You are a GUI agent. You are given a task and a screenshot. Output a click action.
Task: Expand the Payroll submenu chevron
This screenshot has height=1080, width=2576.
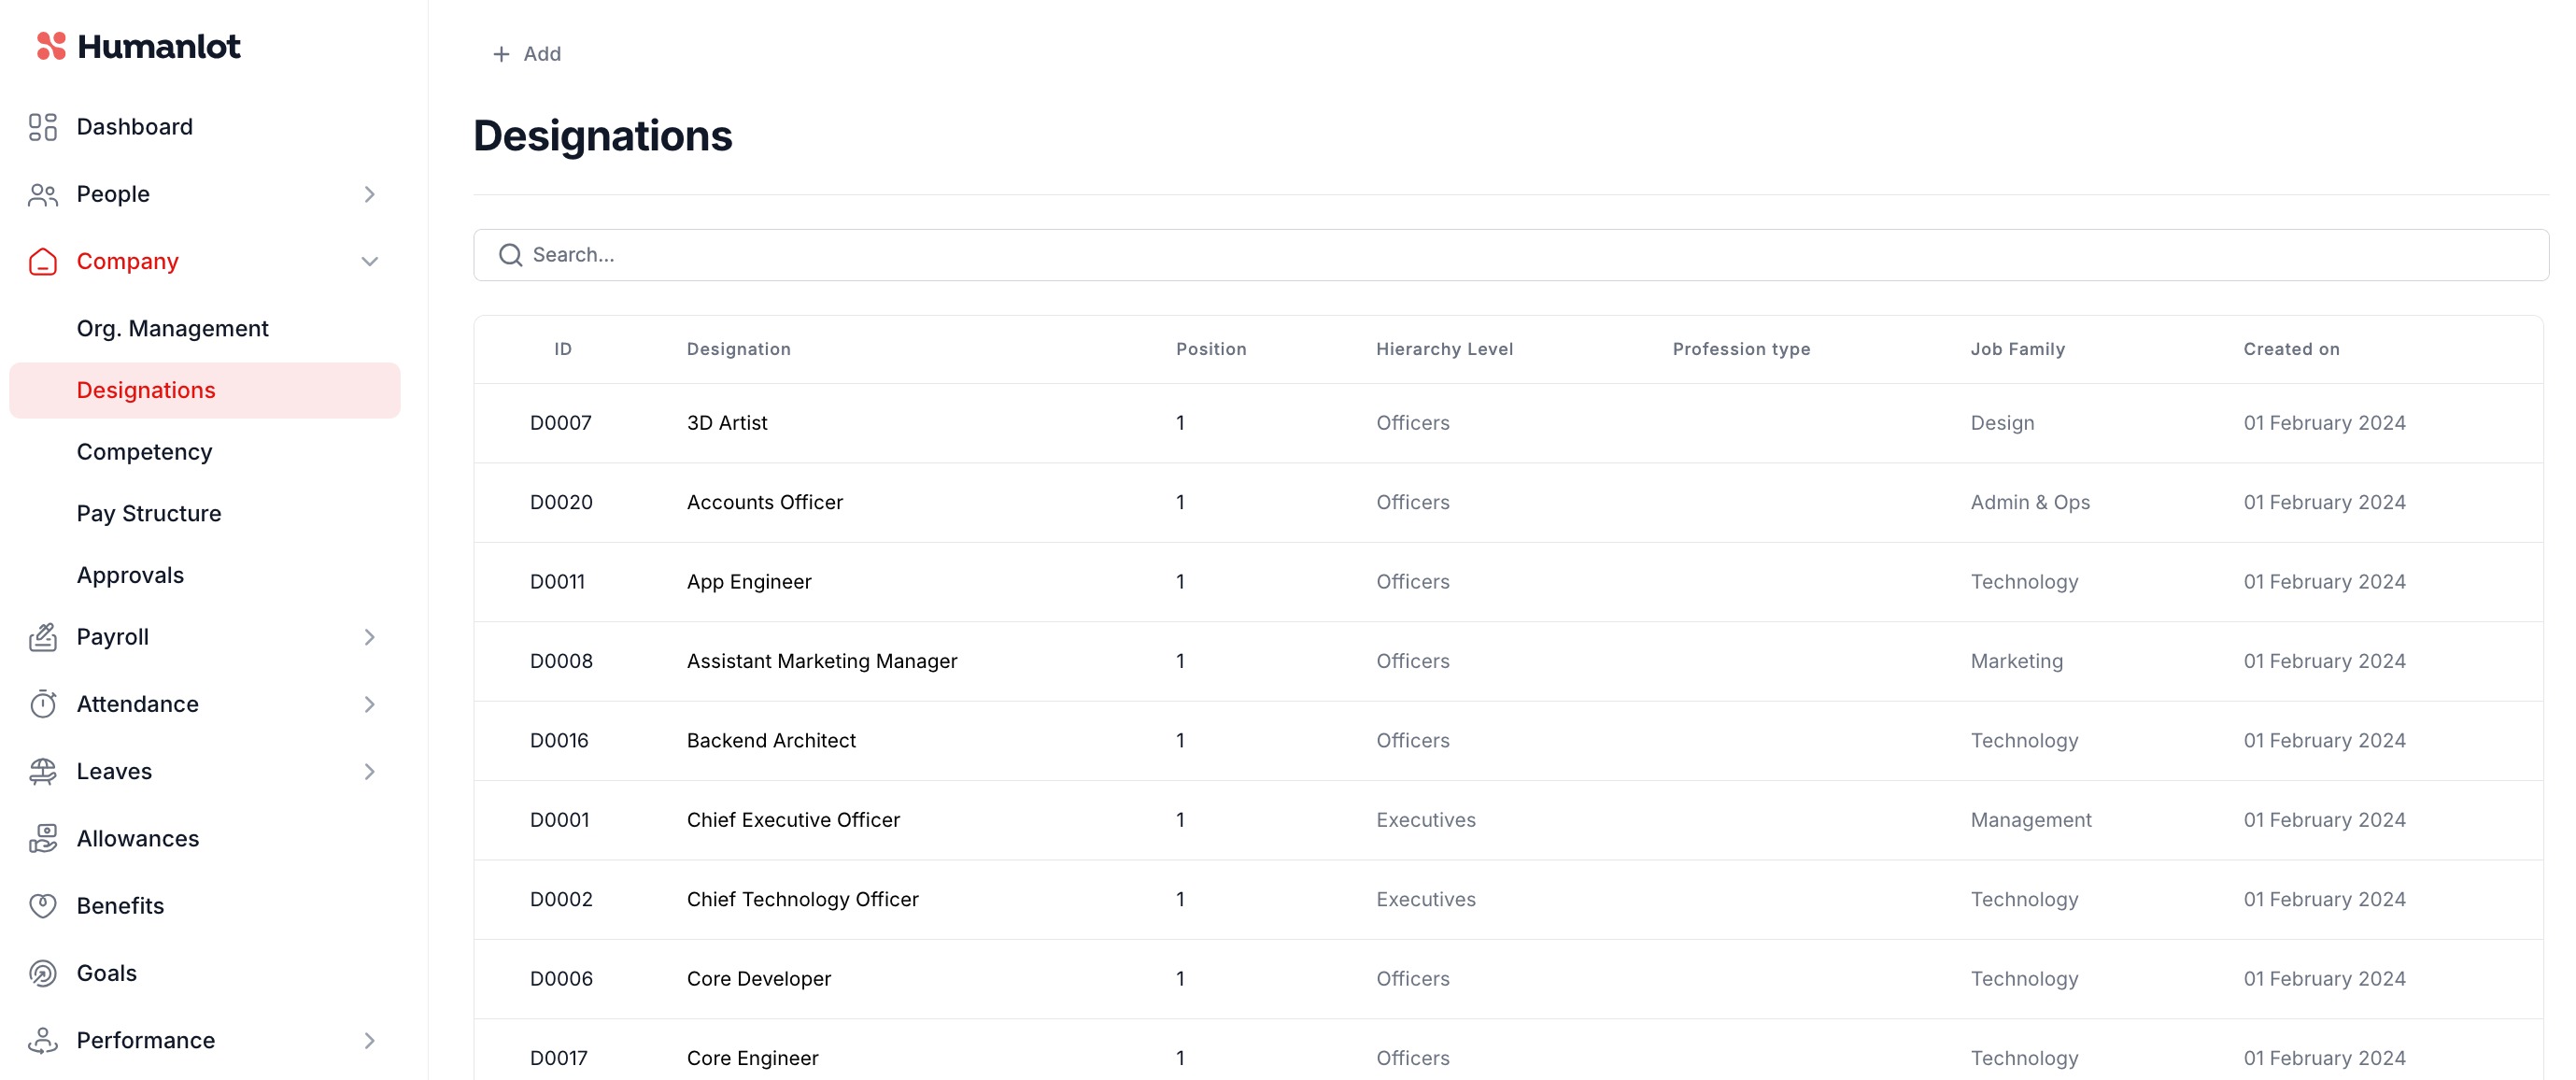pos(369,637)
